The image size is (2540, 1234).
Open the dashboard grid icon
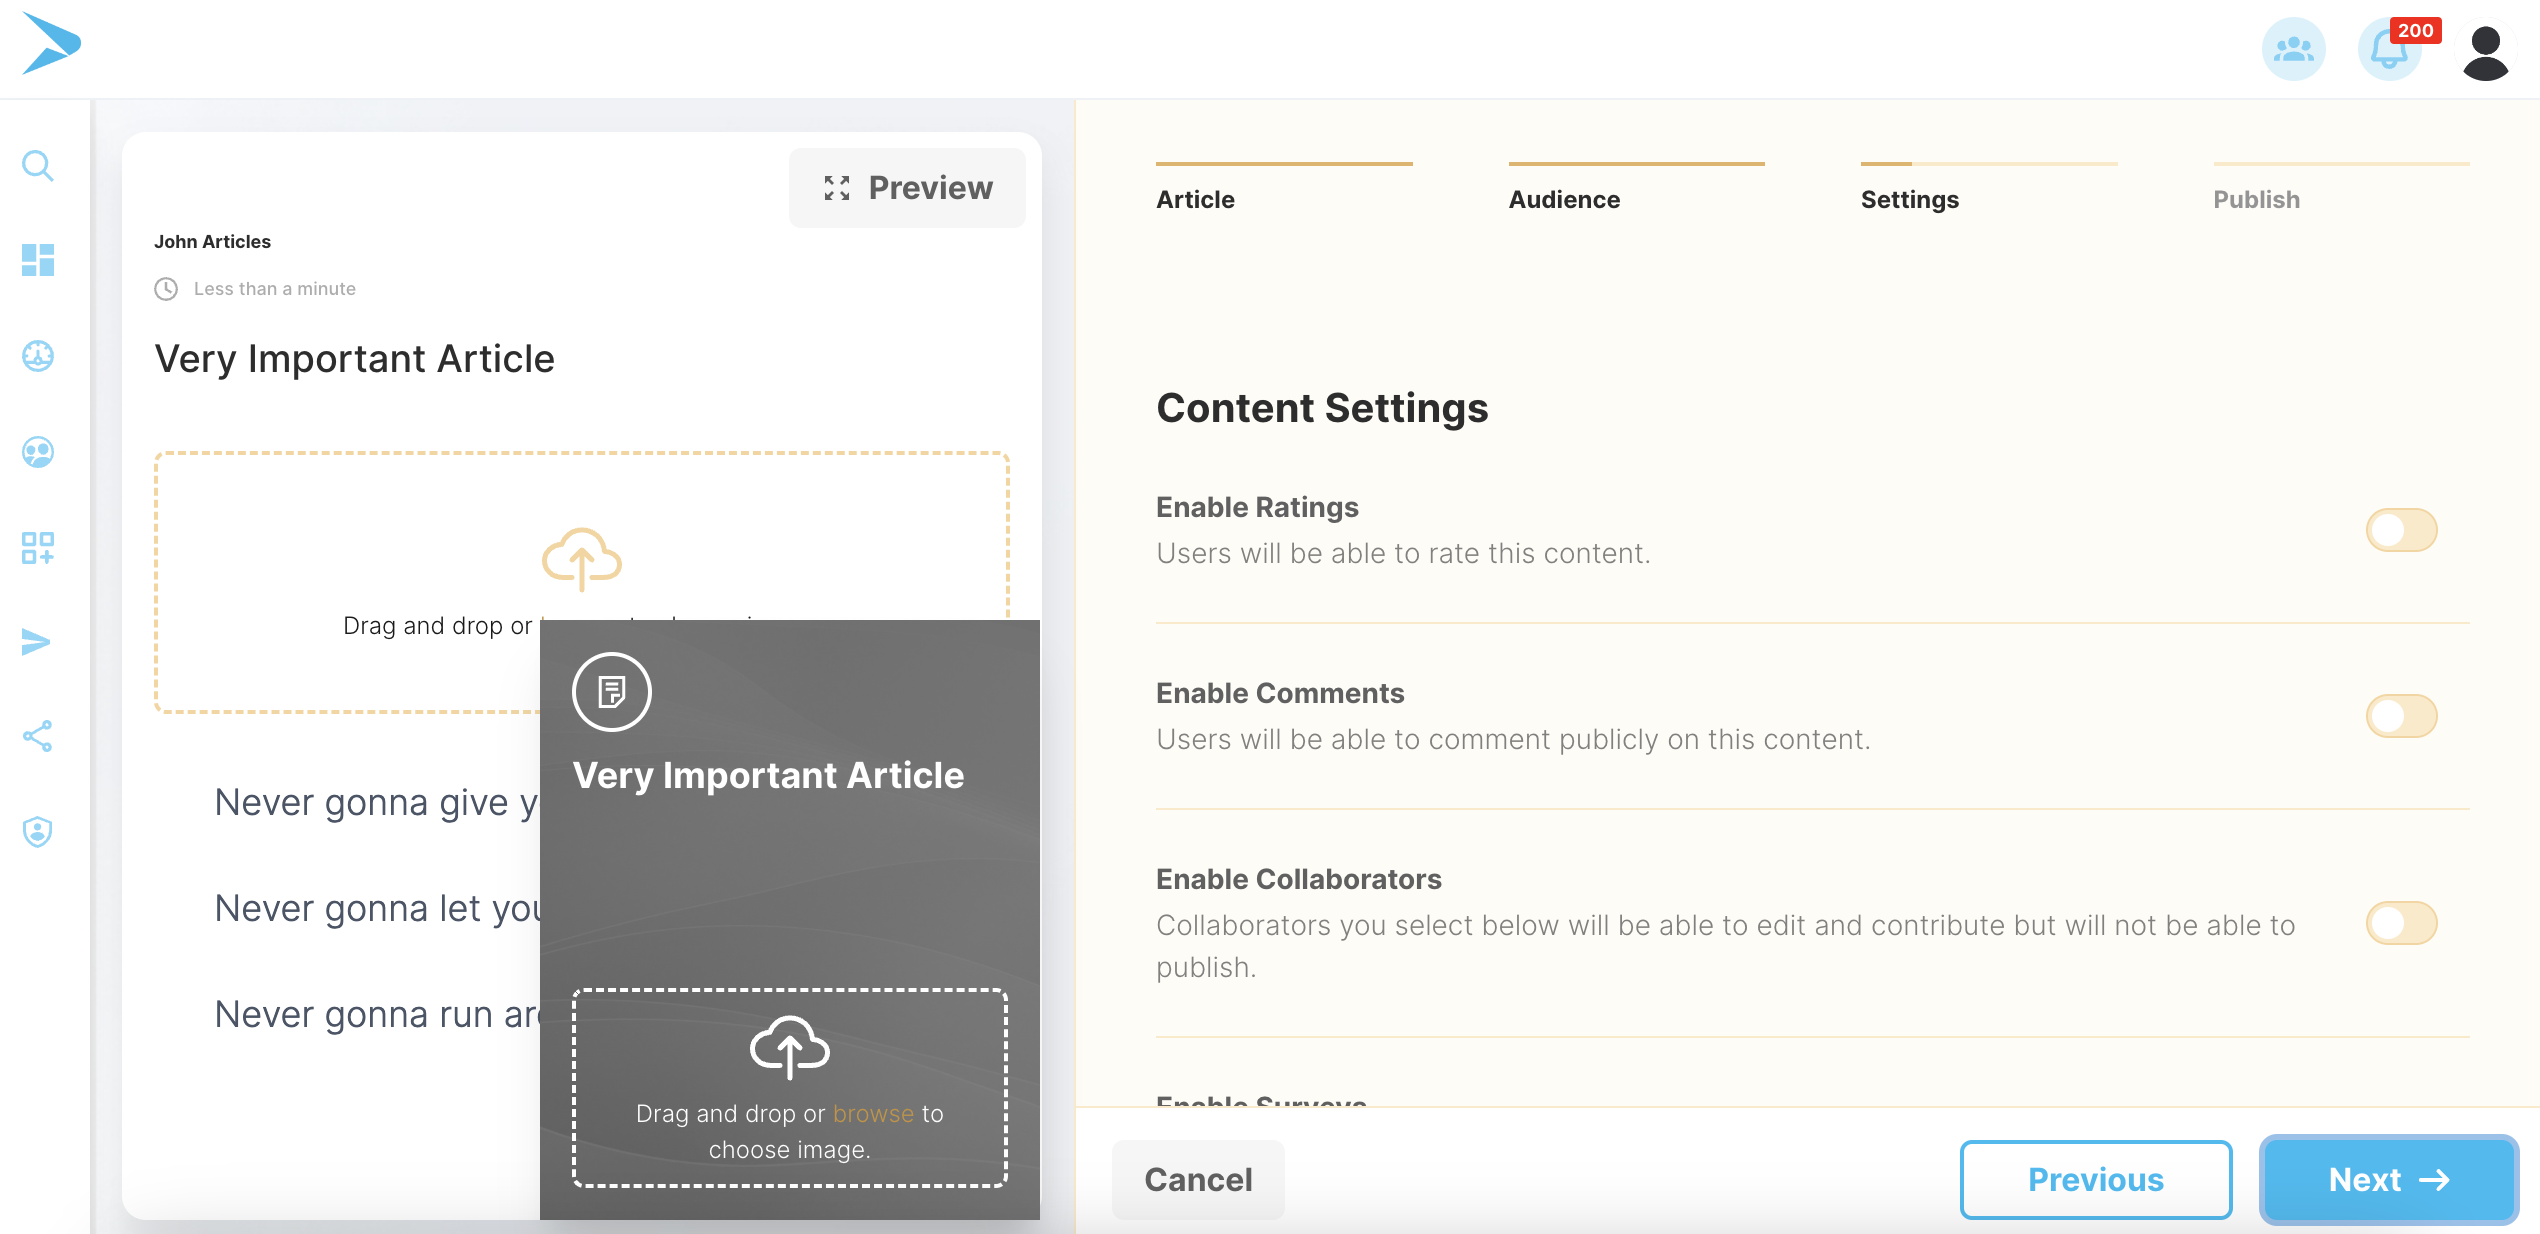[x=38, y=260]
